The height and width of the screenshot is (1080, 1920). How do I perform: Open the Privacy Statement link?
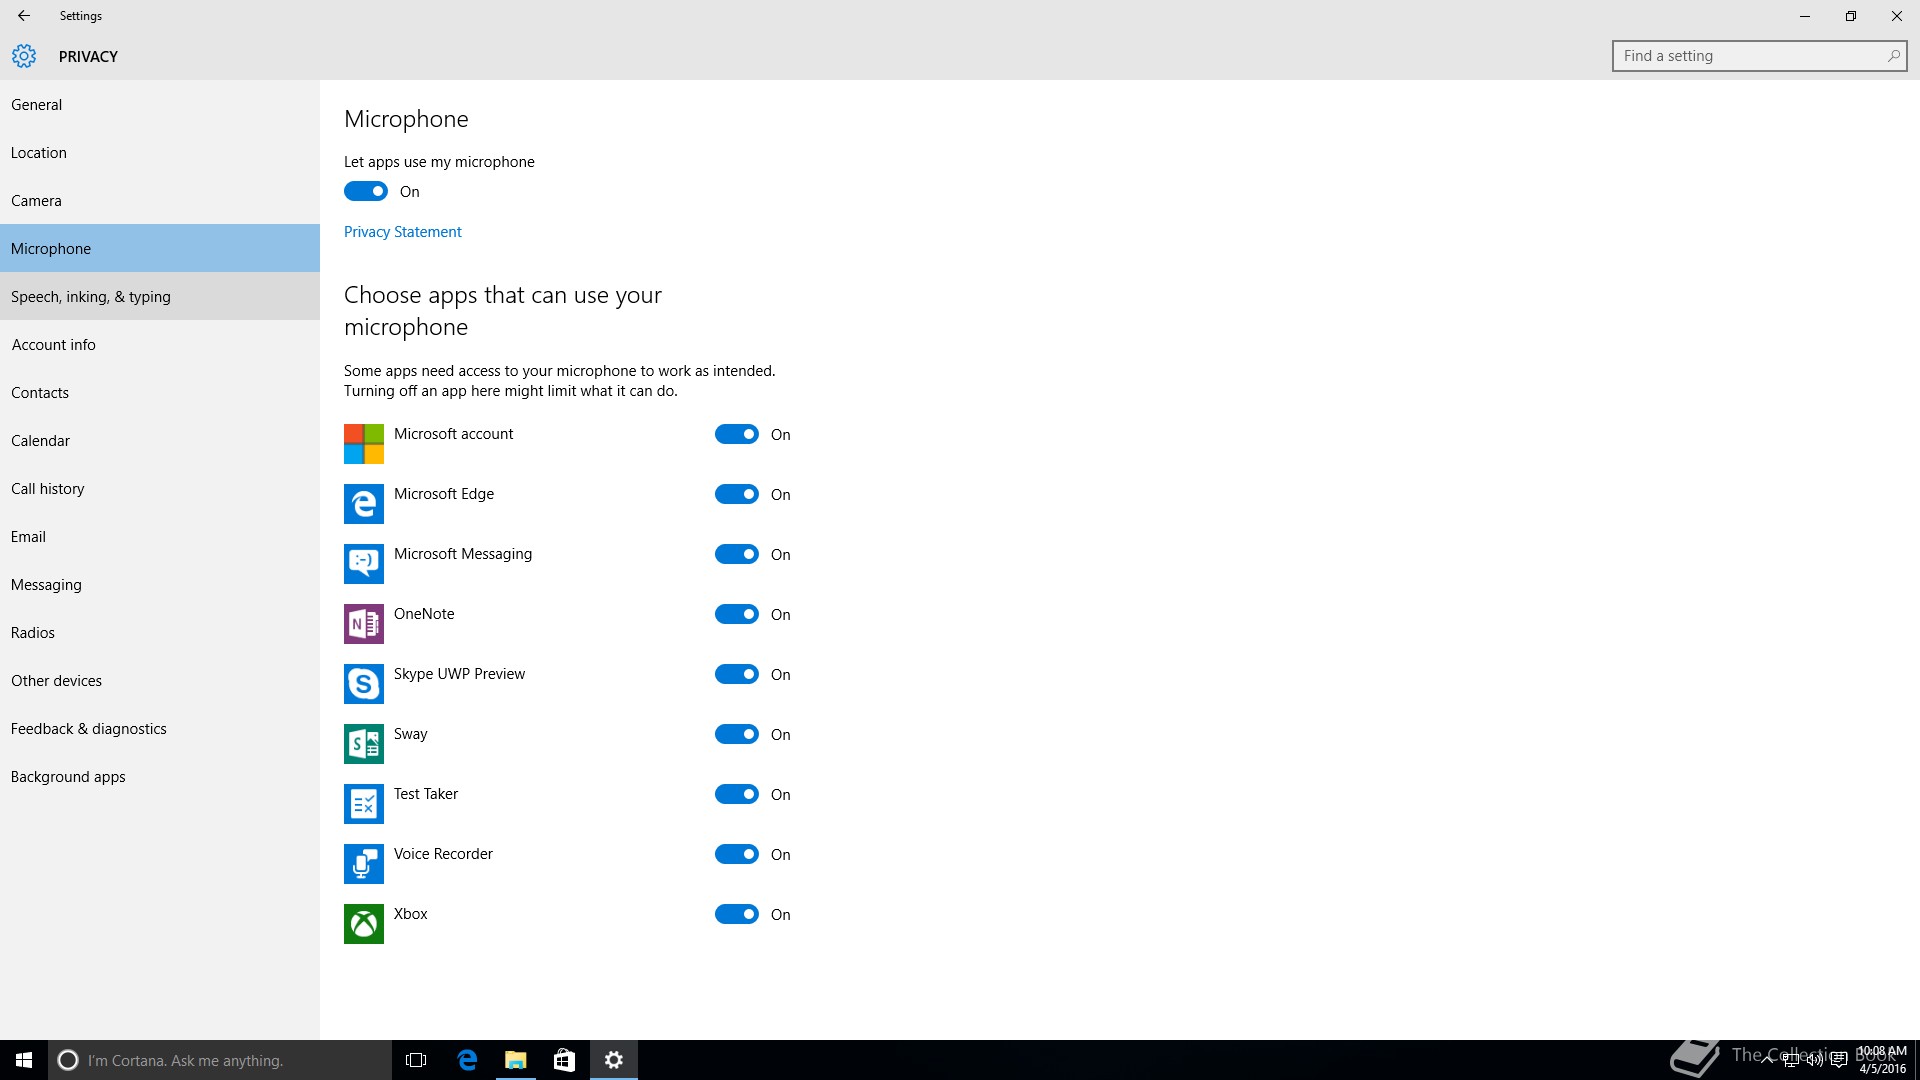pyautogui.click(x=402, y=231)
